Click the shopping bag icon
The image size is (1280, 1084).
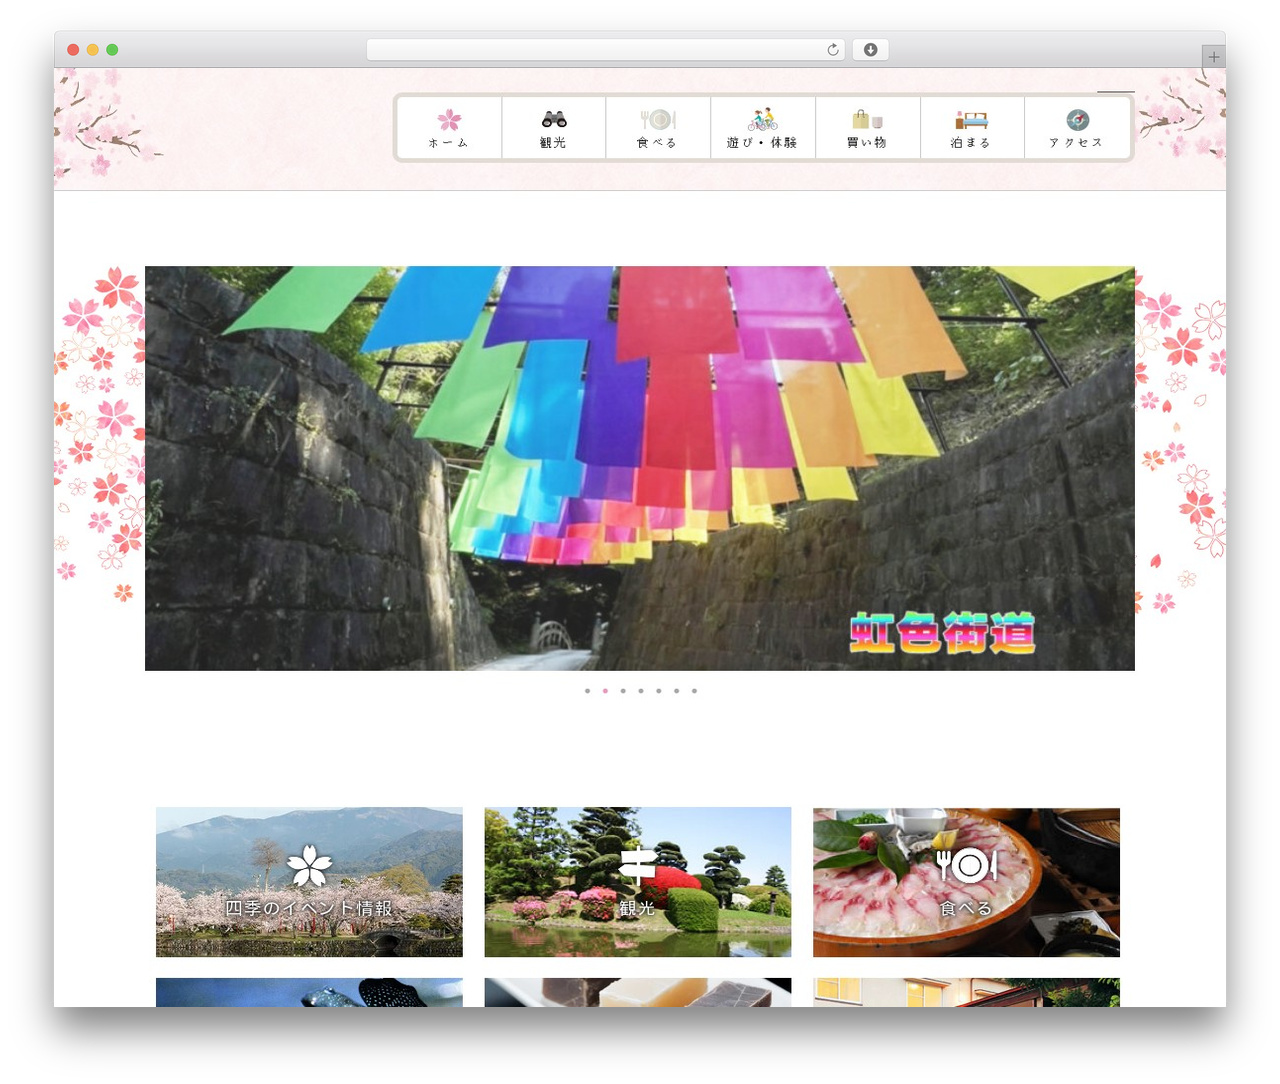pos(867,120)
